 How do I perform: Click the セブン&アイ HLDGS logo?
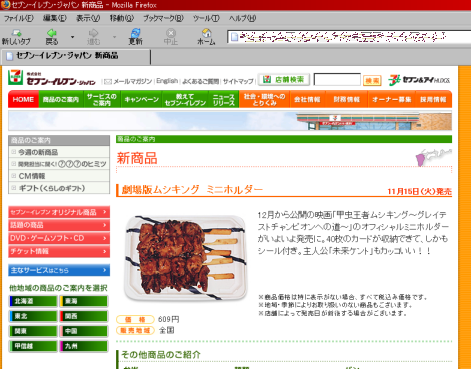tap(419, 80)
